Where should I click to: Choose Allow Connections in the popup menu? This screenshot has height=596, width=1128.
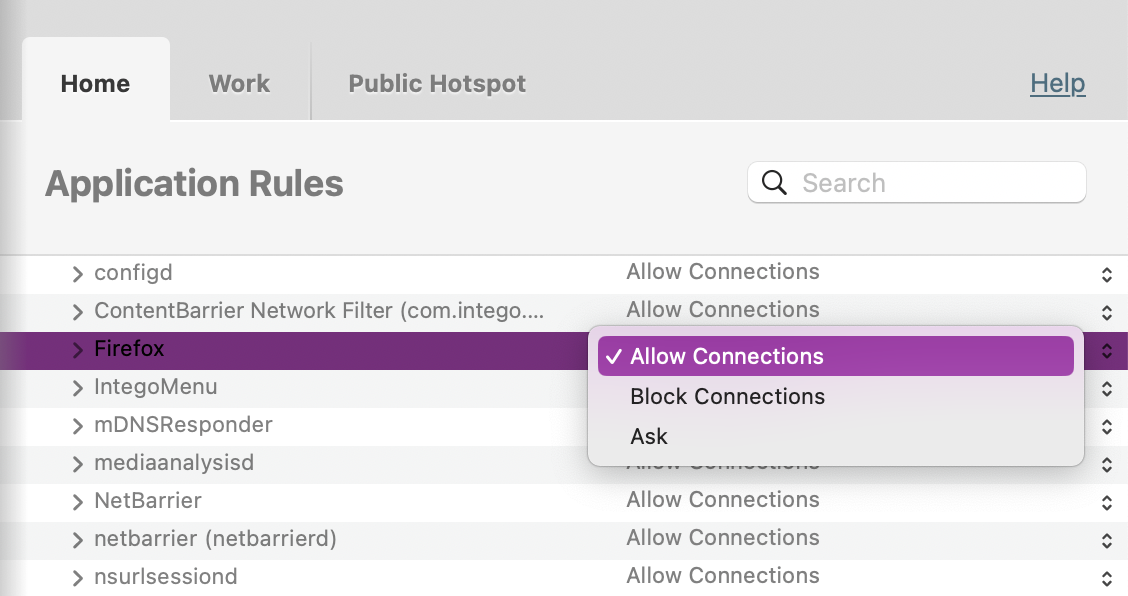[835, 356]
